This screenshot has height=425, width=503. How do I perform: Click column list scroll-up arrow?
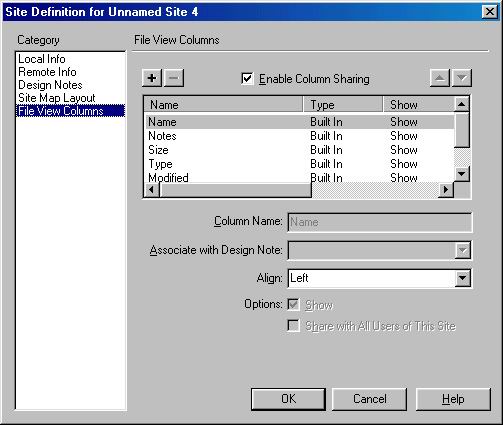pos(462,104)
